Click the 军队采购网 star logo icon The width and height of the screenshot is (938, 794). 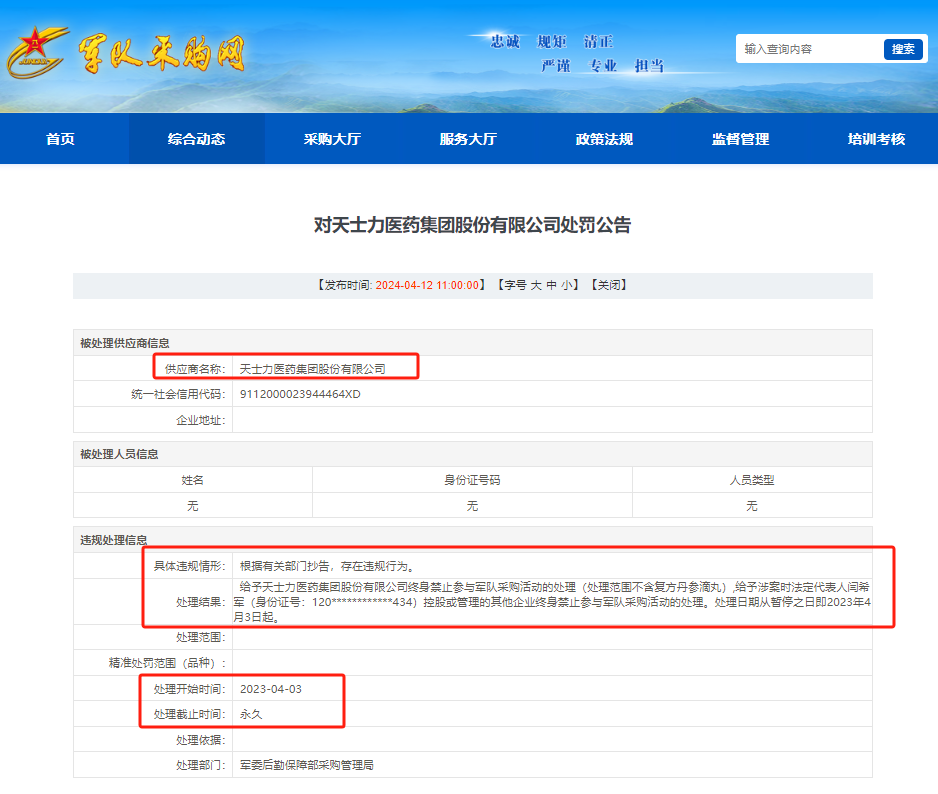coord(36,52)
